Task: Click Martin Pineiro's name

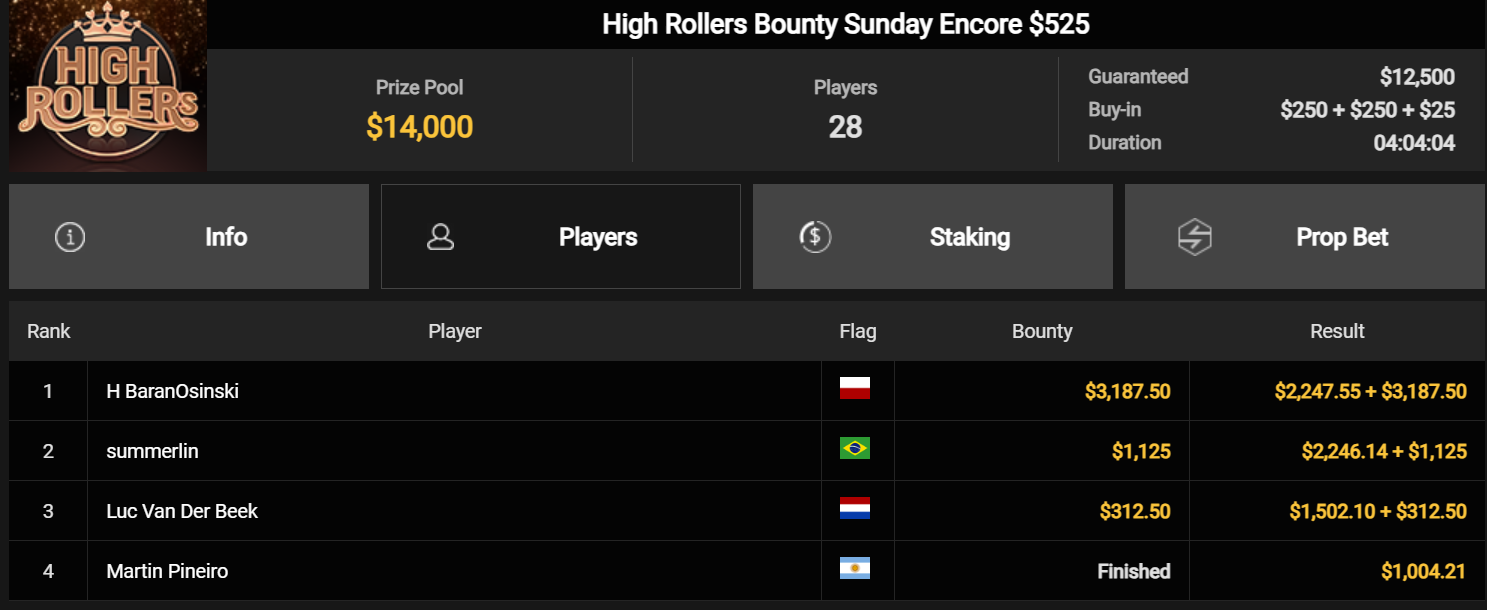Action: click(167, 571)
